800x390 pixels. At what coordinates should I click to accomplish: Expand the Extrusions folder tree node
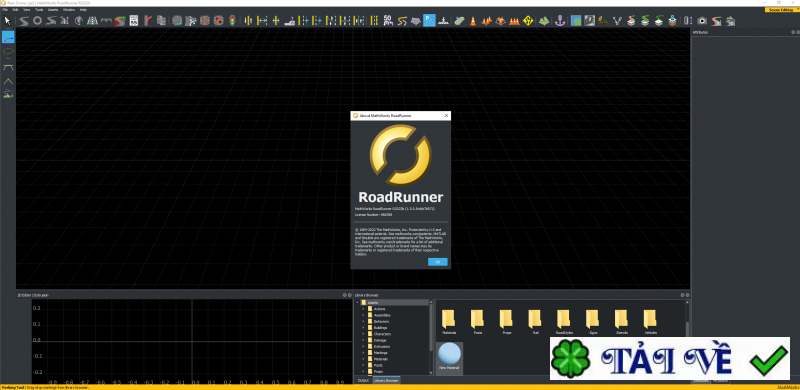[363, 346]
